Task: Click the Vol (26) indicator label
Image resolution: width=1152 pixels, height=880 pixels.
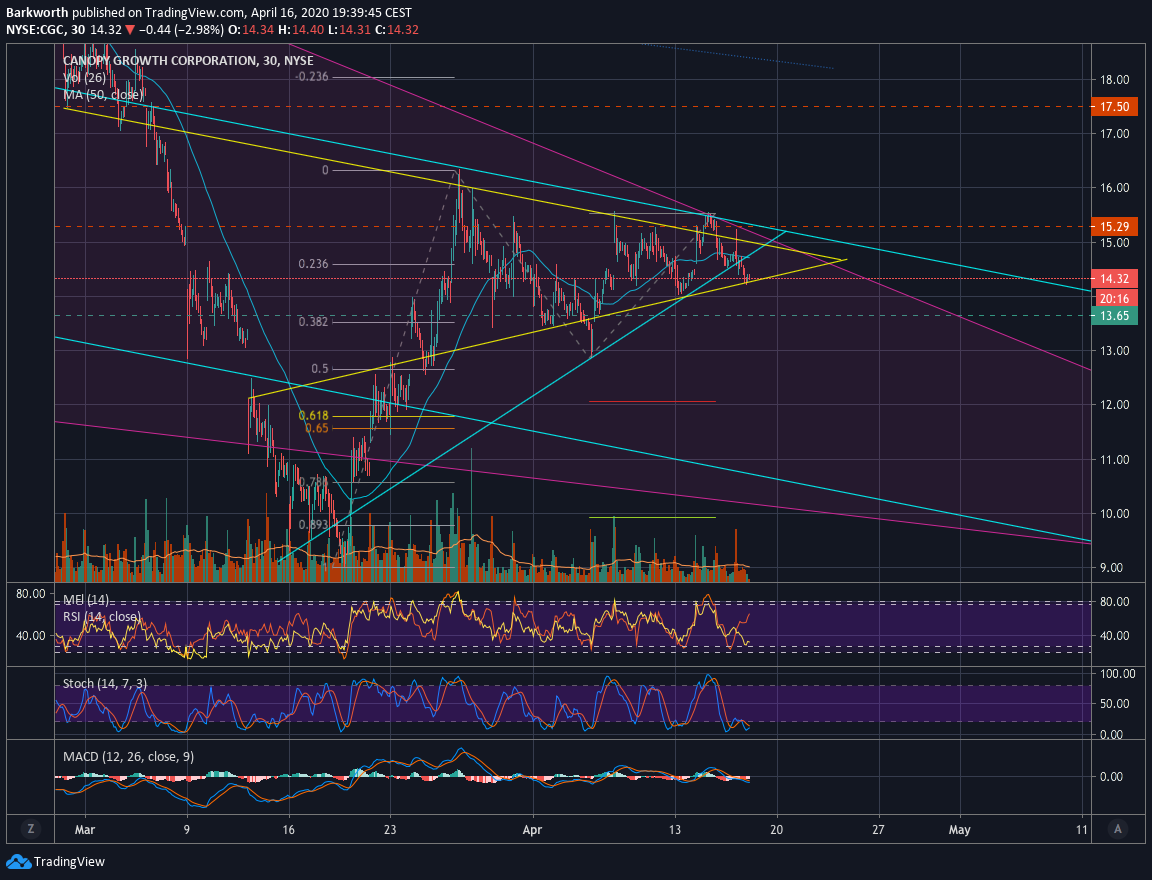Action: tap(84, 78)
